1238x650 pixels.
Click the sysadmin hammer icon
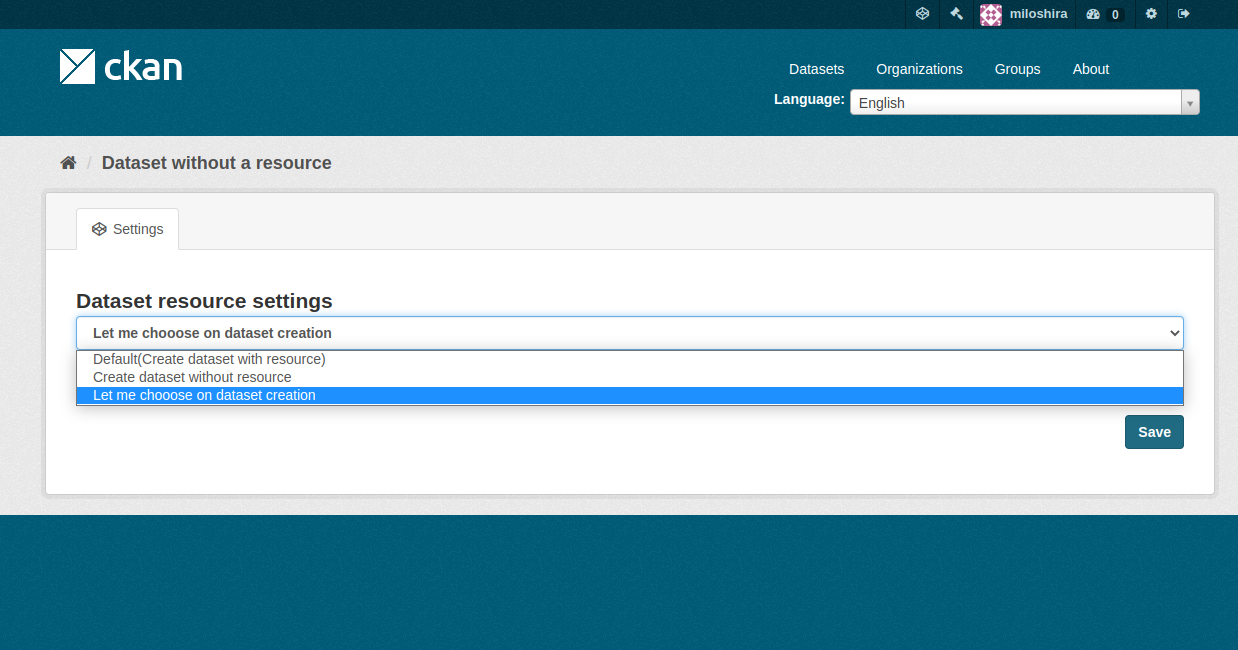click(956, 14)
